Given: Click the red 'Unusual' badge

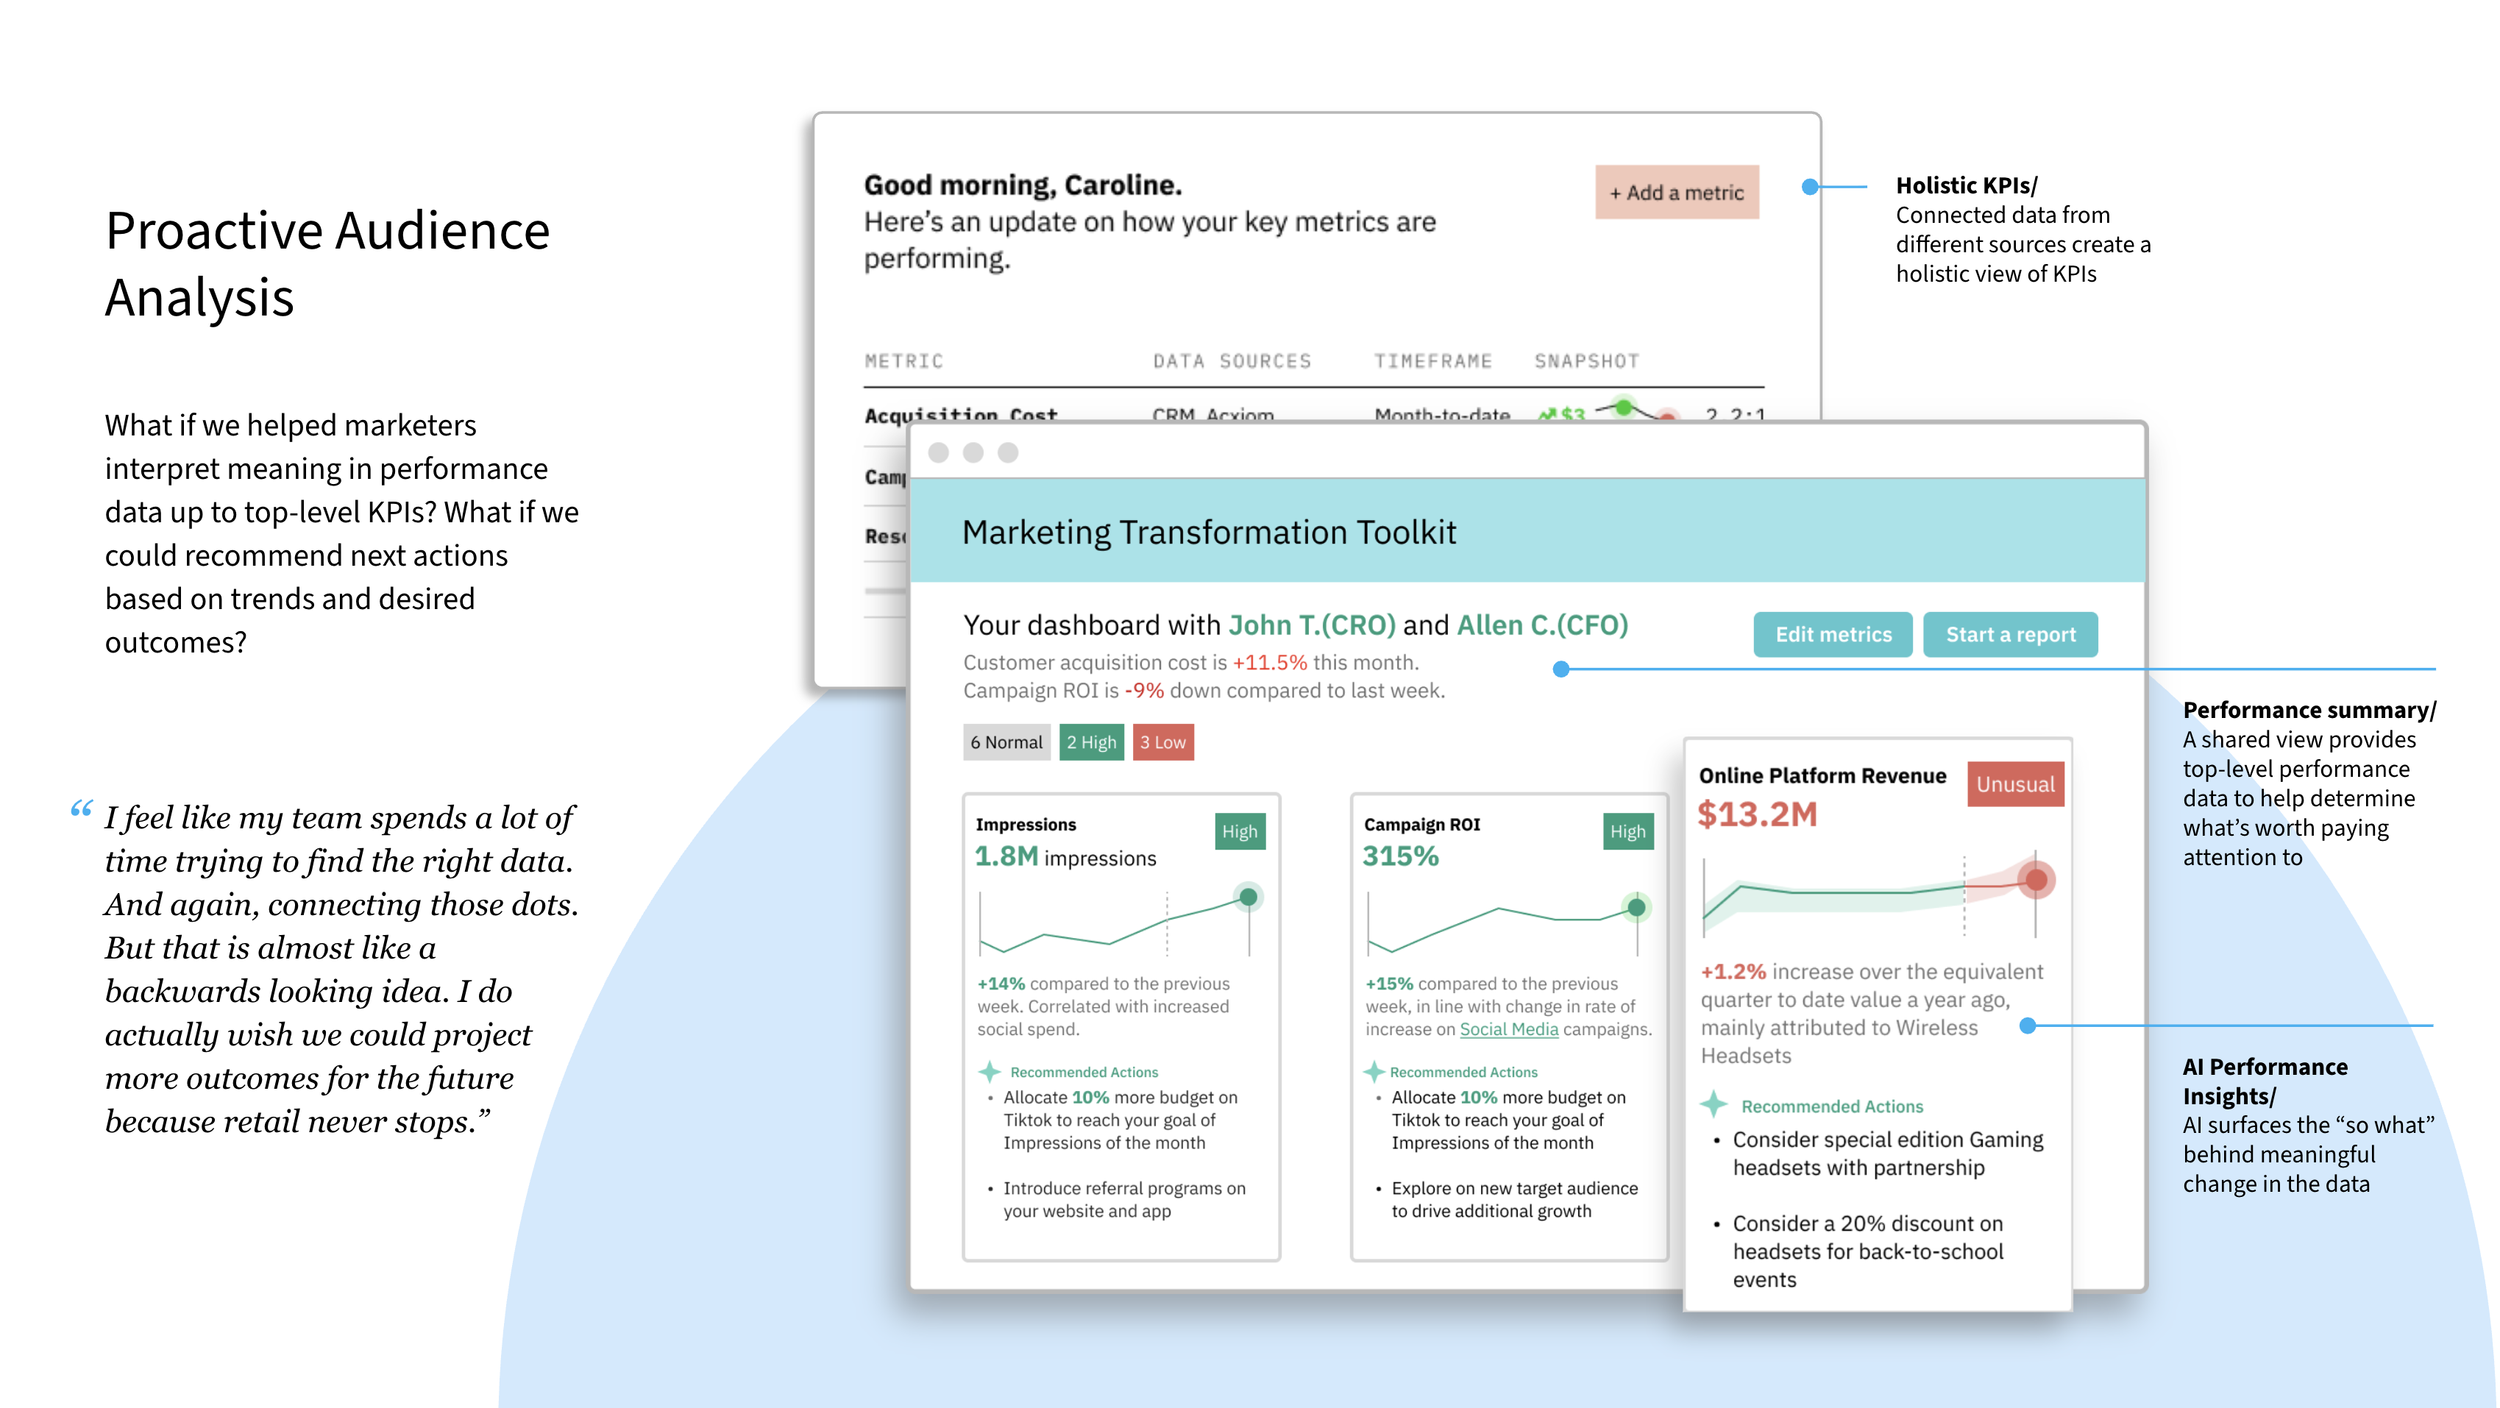Looking at the screenshot, I should pyautogui.click(x=2014, y=784).
